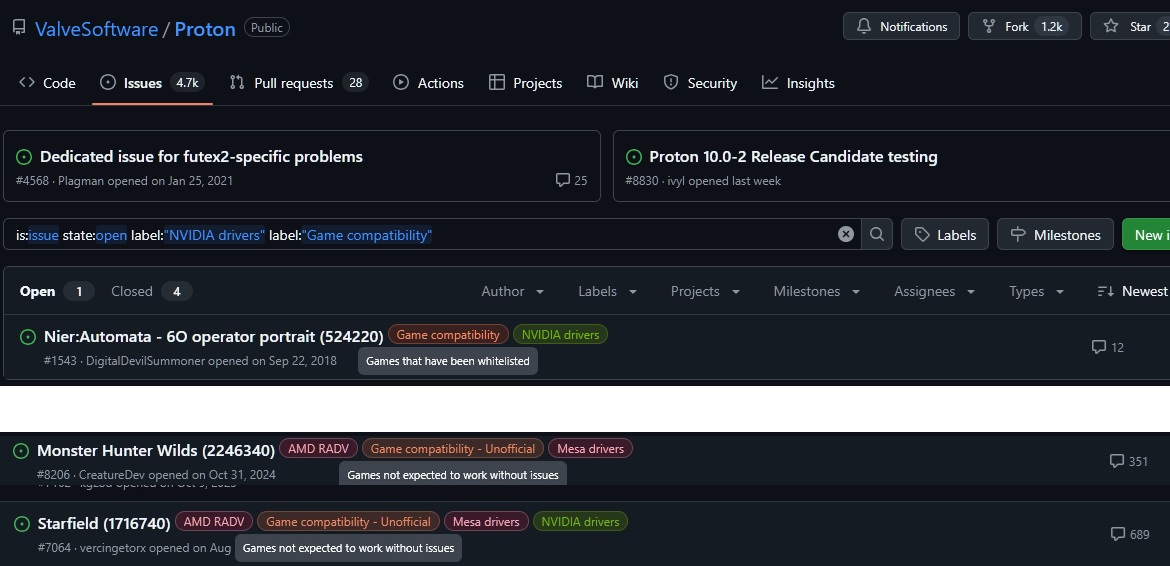Open the Milestones button
The image size is (1170, 566).
pos(1055,234)
